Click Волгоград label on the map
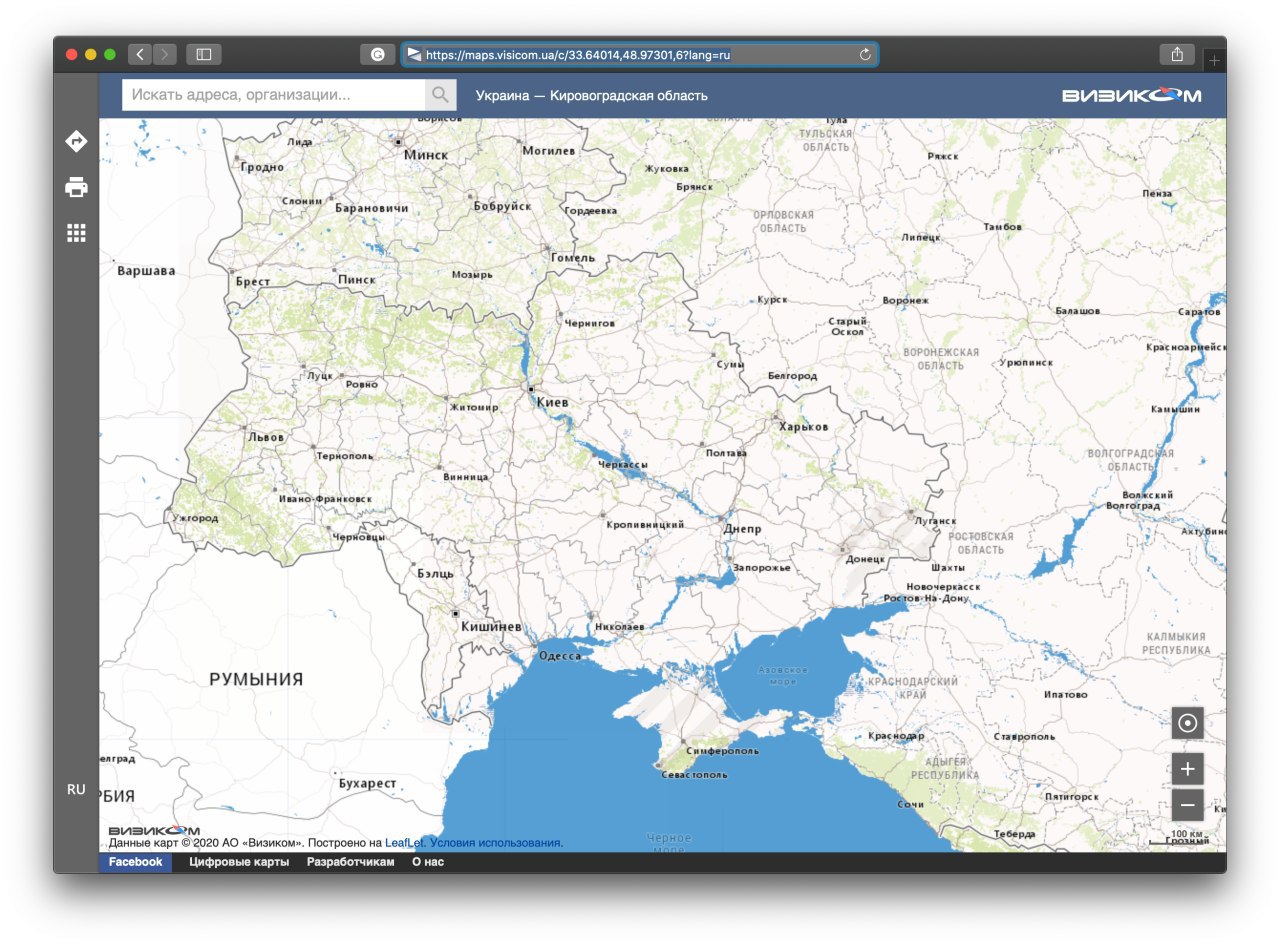 pyautogui.click(x=1132, y=507)
